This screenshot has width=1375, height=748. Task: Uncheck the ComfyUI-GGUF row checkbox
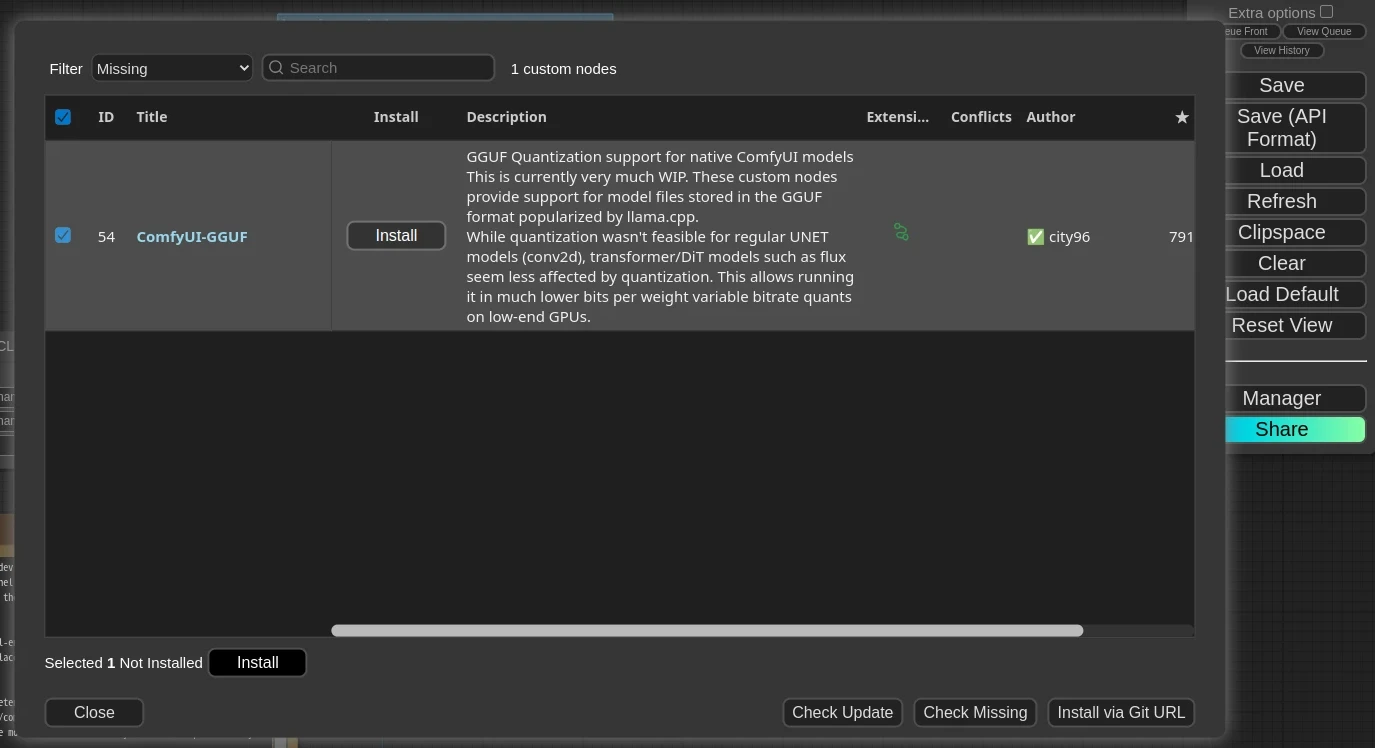pyautogui.click(x=63, y=236)
